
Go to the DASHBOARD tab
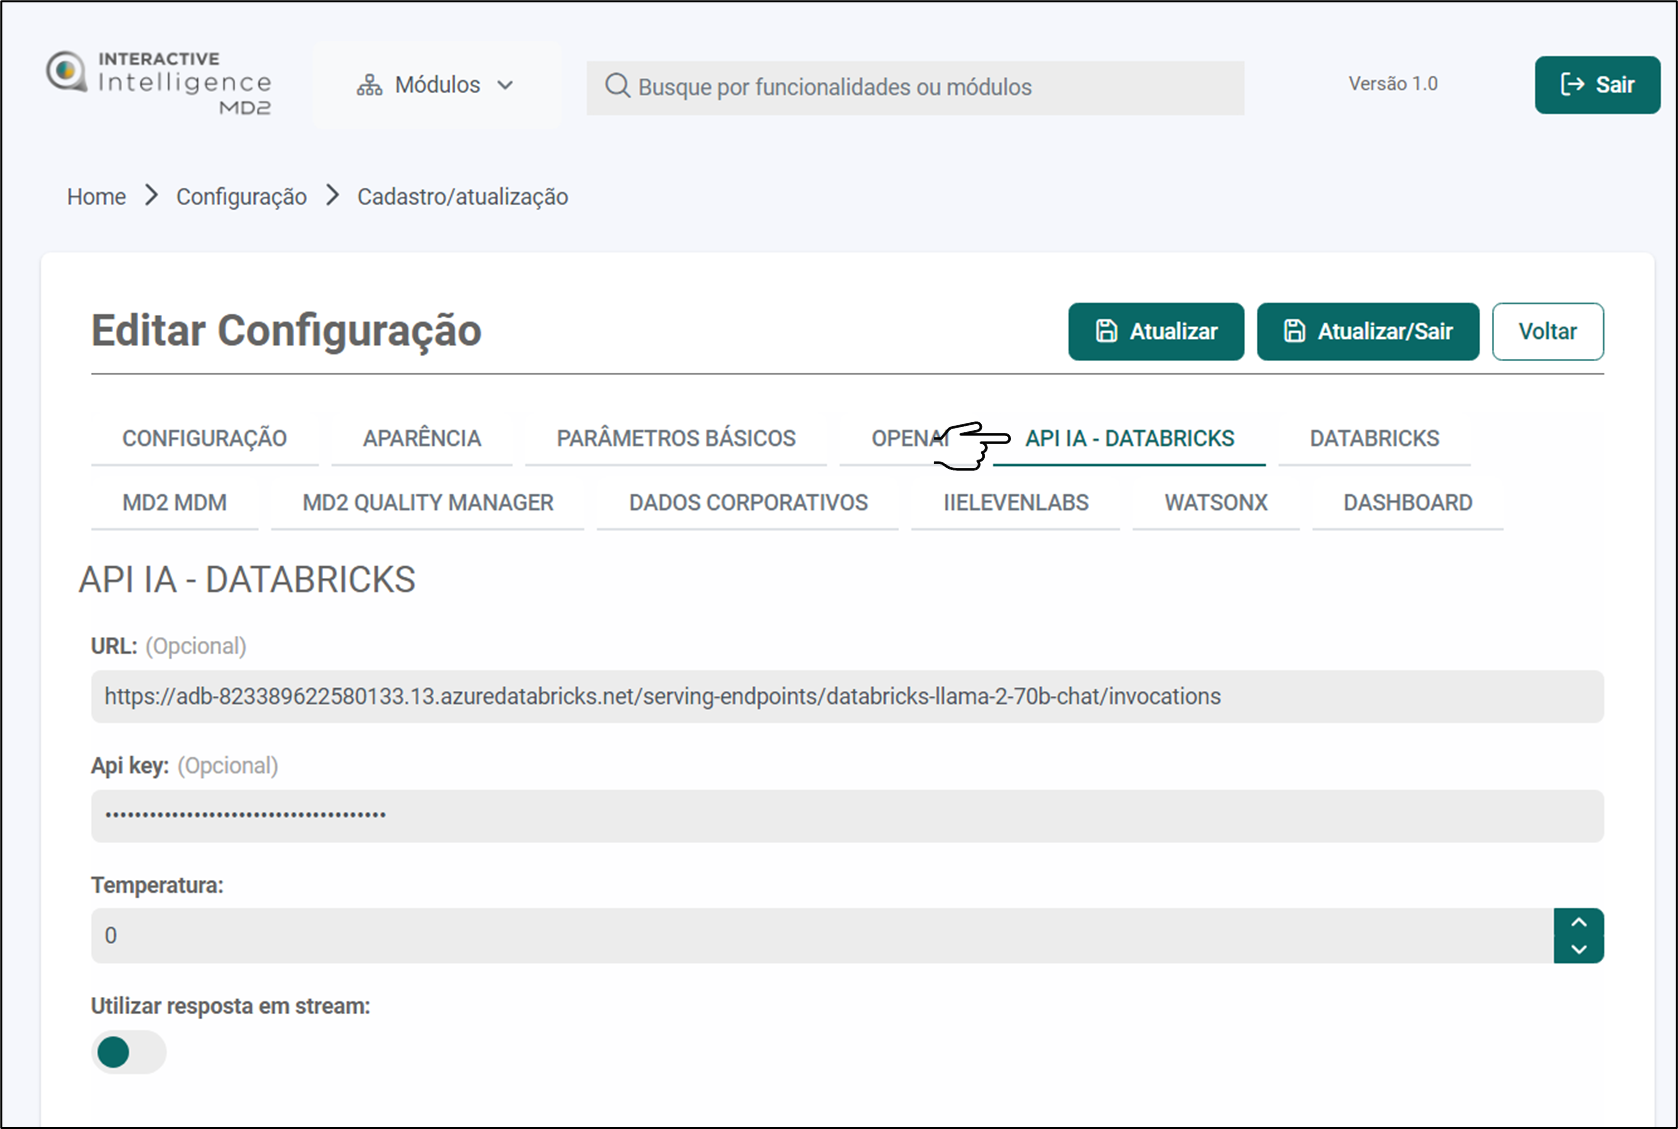coord(1407,502)
